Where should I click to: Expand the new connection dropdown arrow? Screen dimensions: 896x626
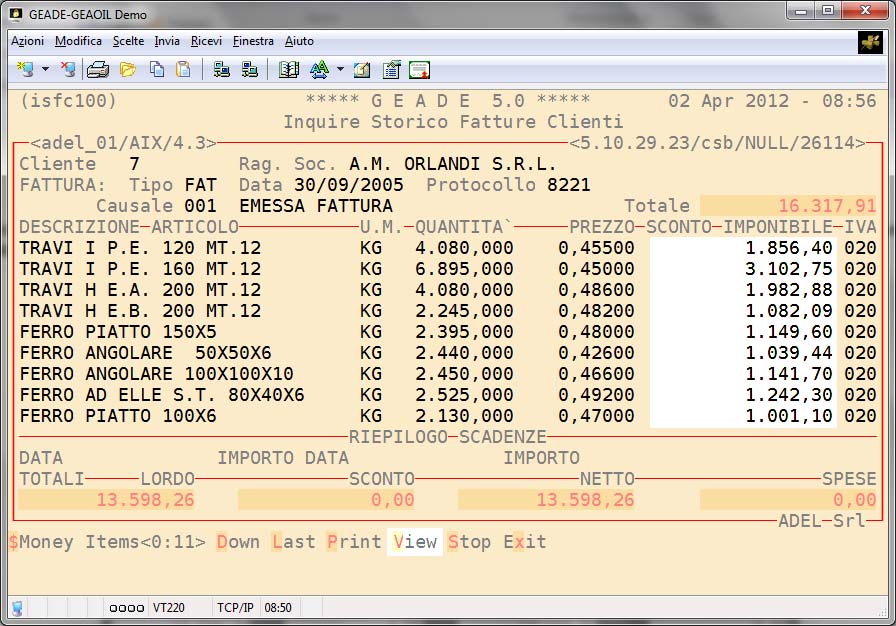[45, 70]
